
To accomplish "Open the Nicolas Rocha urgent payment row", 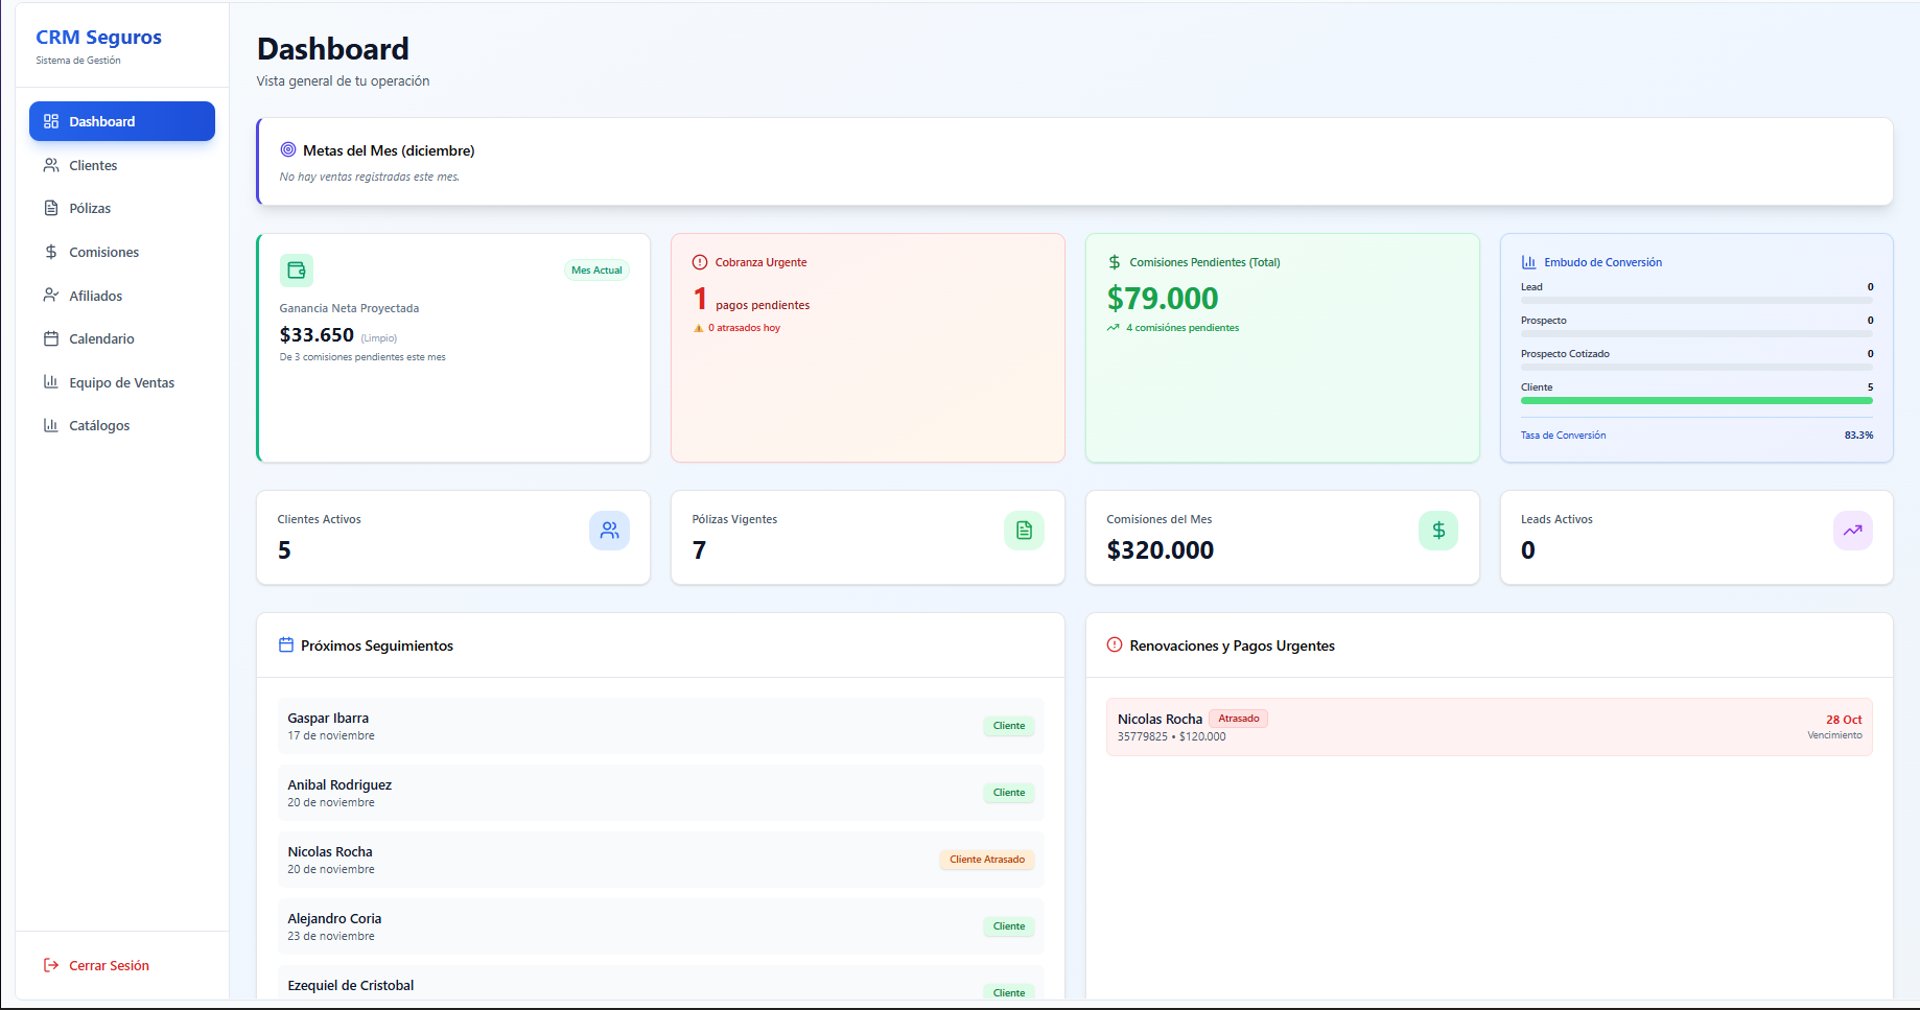I will coord(1489,727).
